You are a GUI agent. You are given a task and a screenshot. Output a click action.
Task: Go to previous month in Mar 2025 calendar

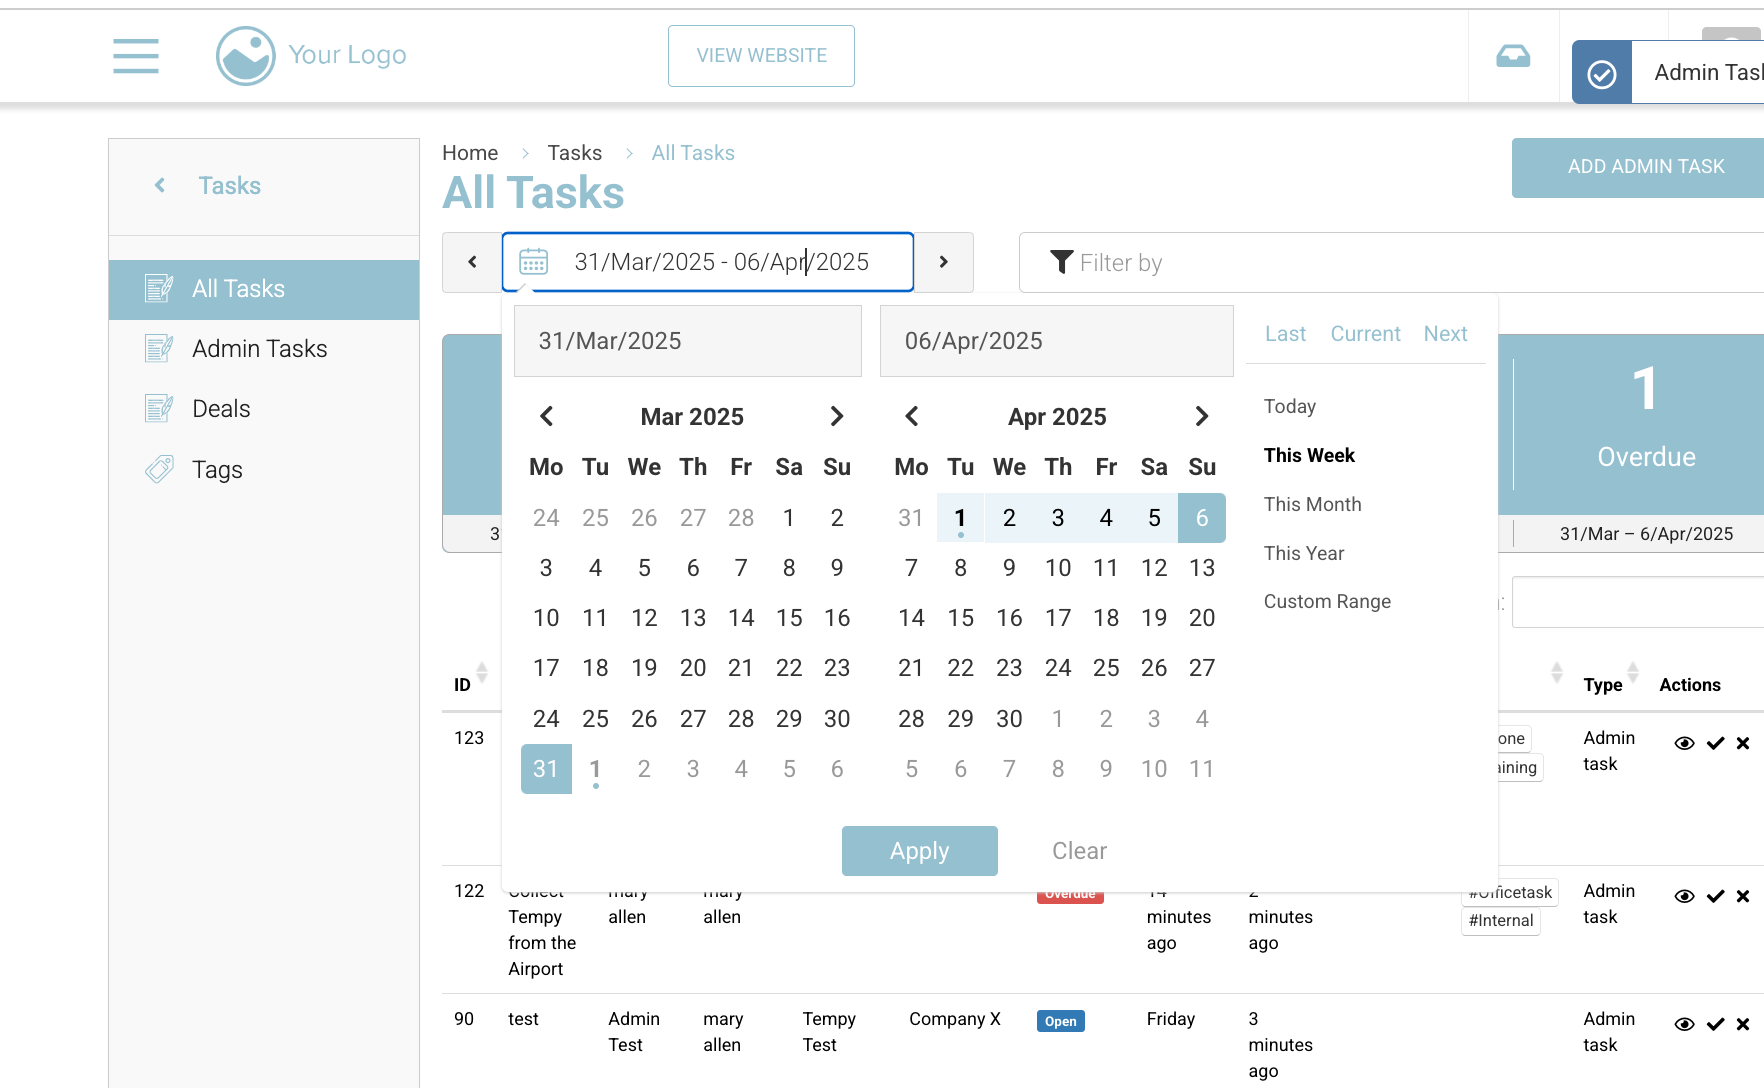pos(546,416)
